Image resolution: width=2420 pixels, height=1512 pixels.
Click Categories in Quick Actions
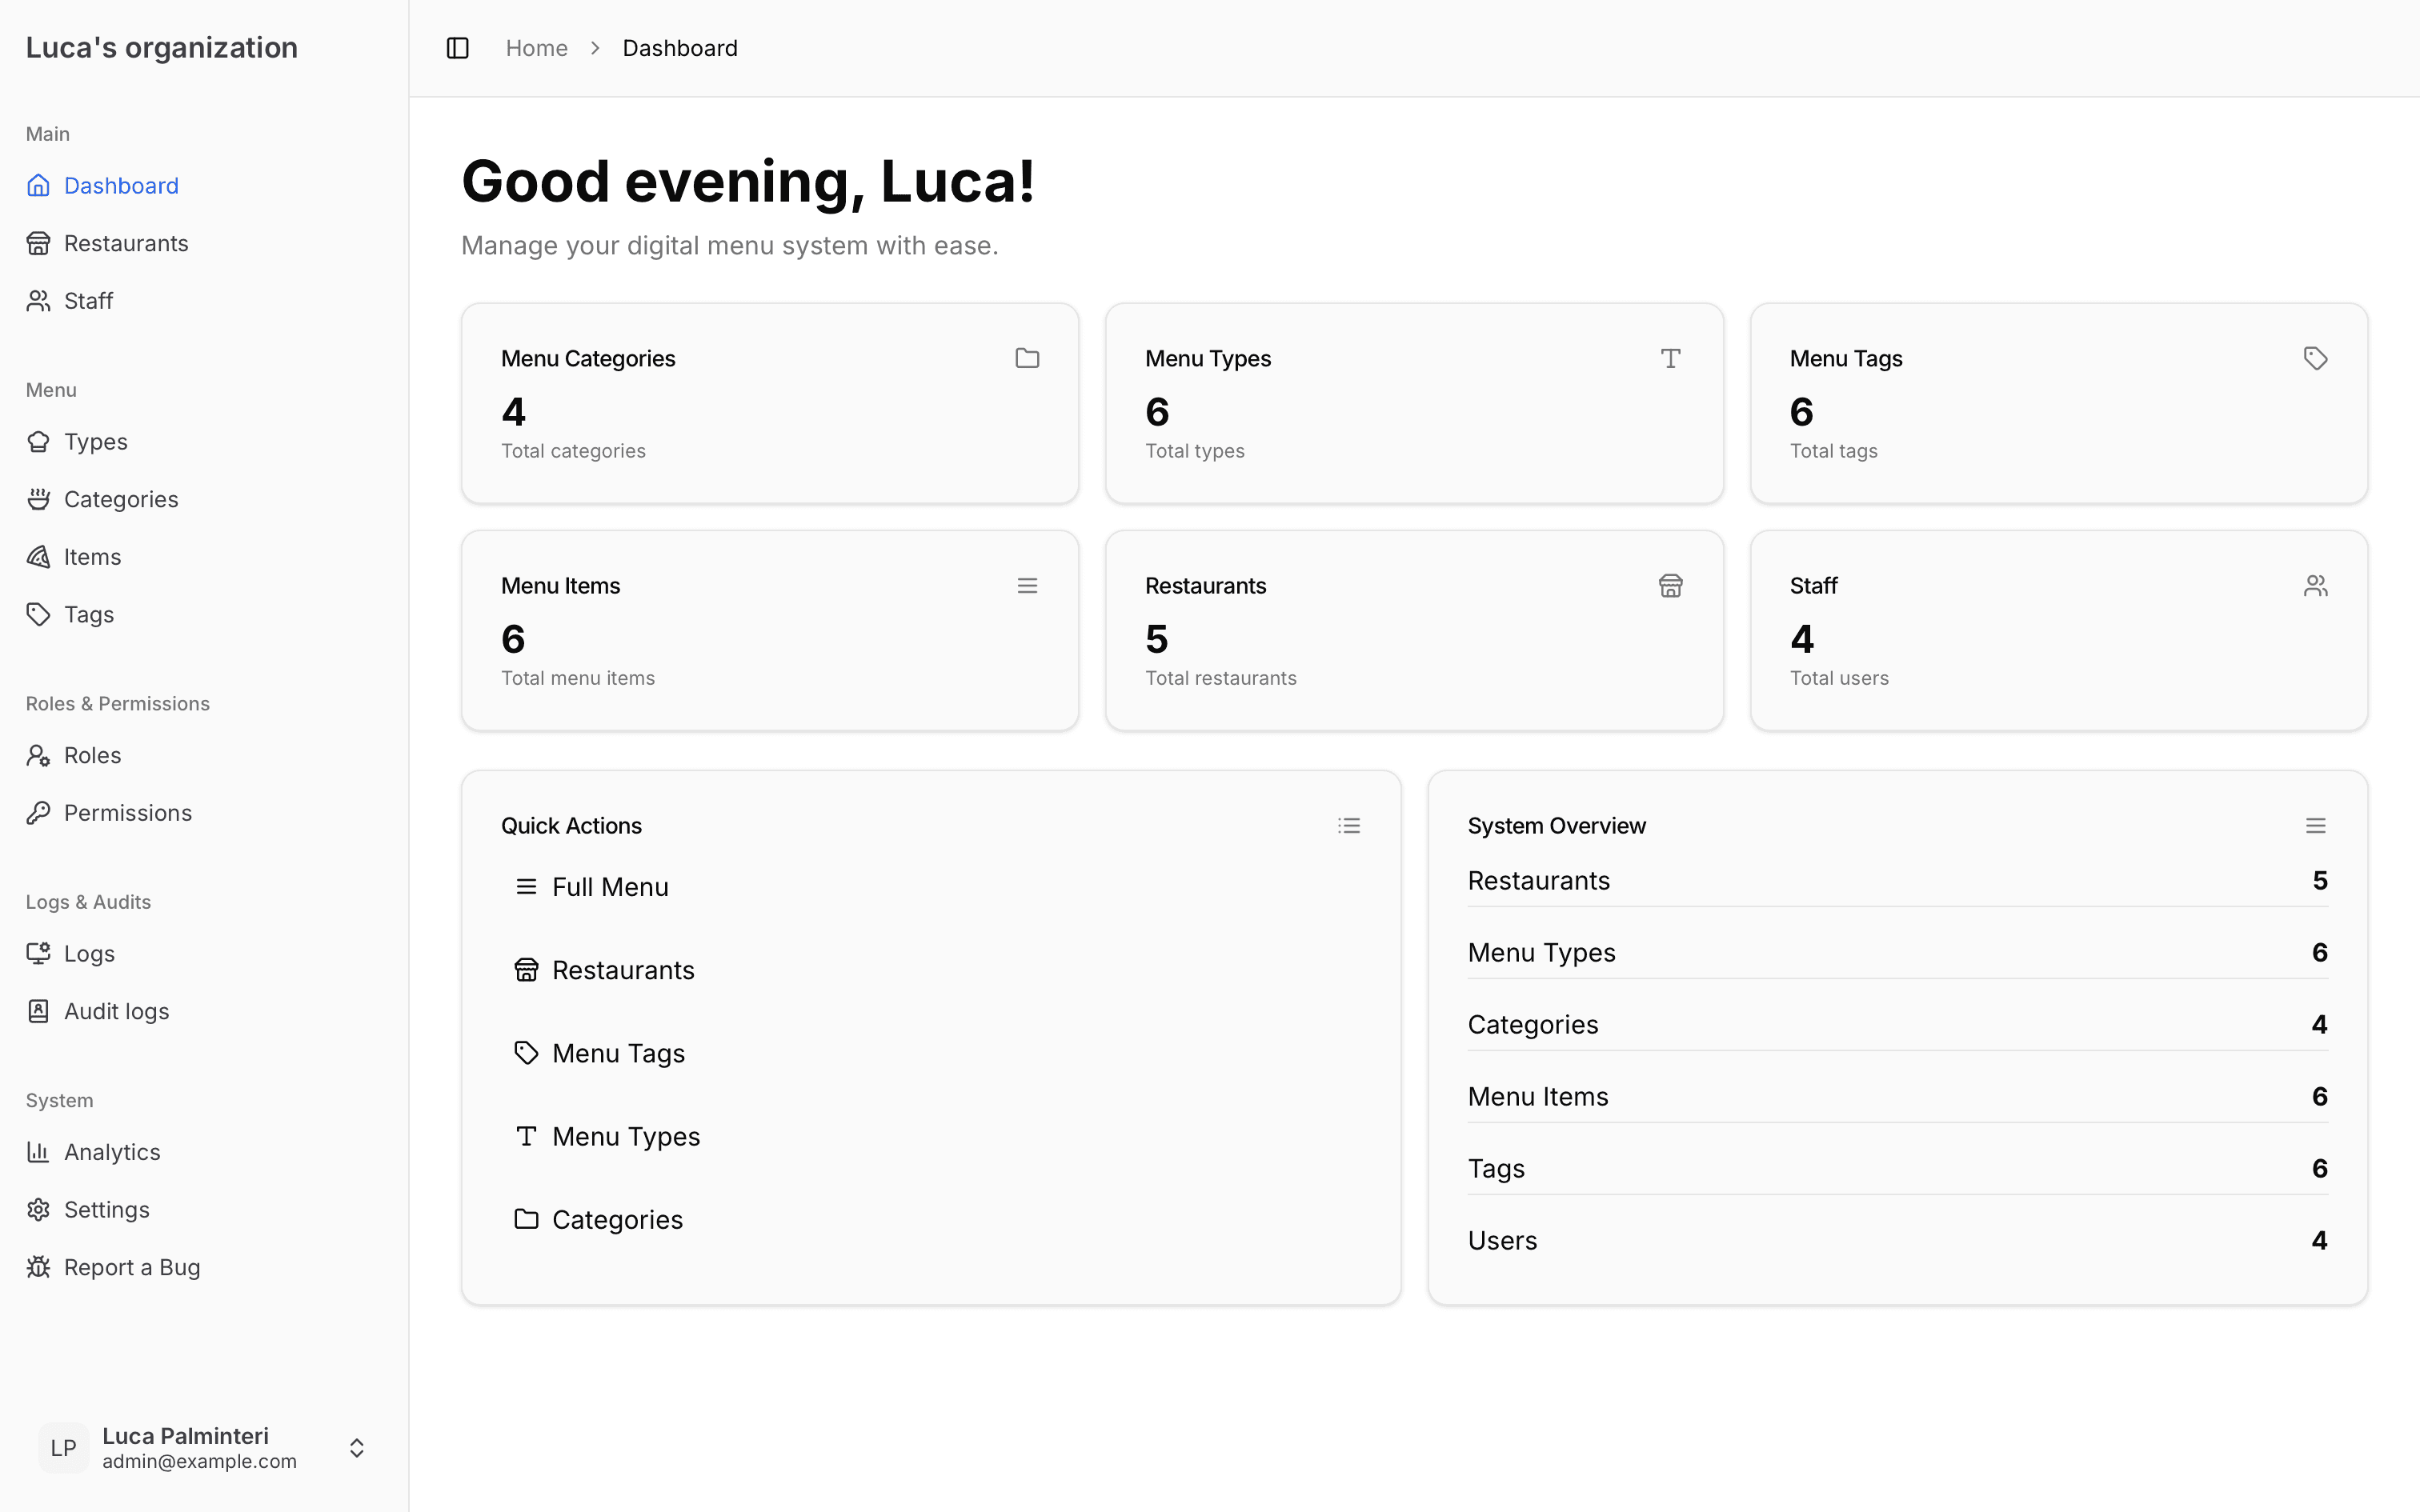pyautogui.click(x=617, y=1219)
